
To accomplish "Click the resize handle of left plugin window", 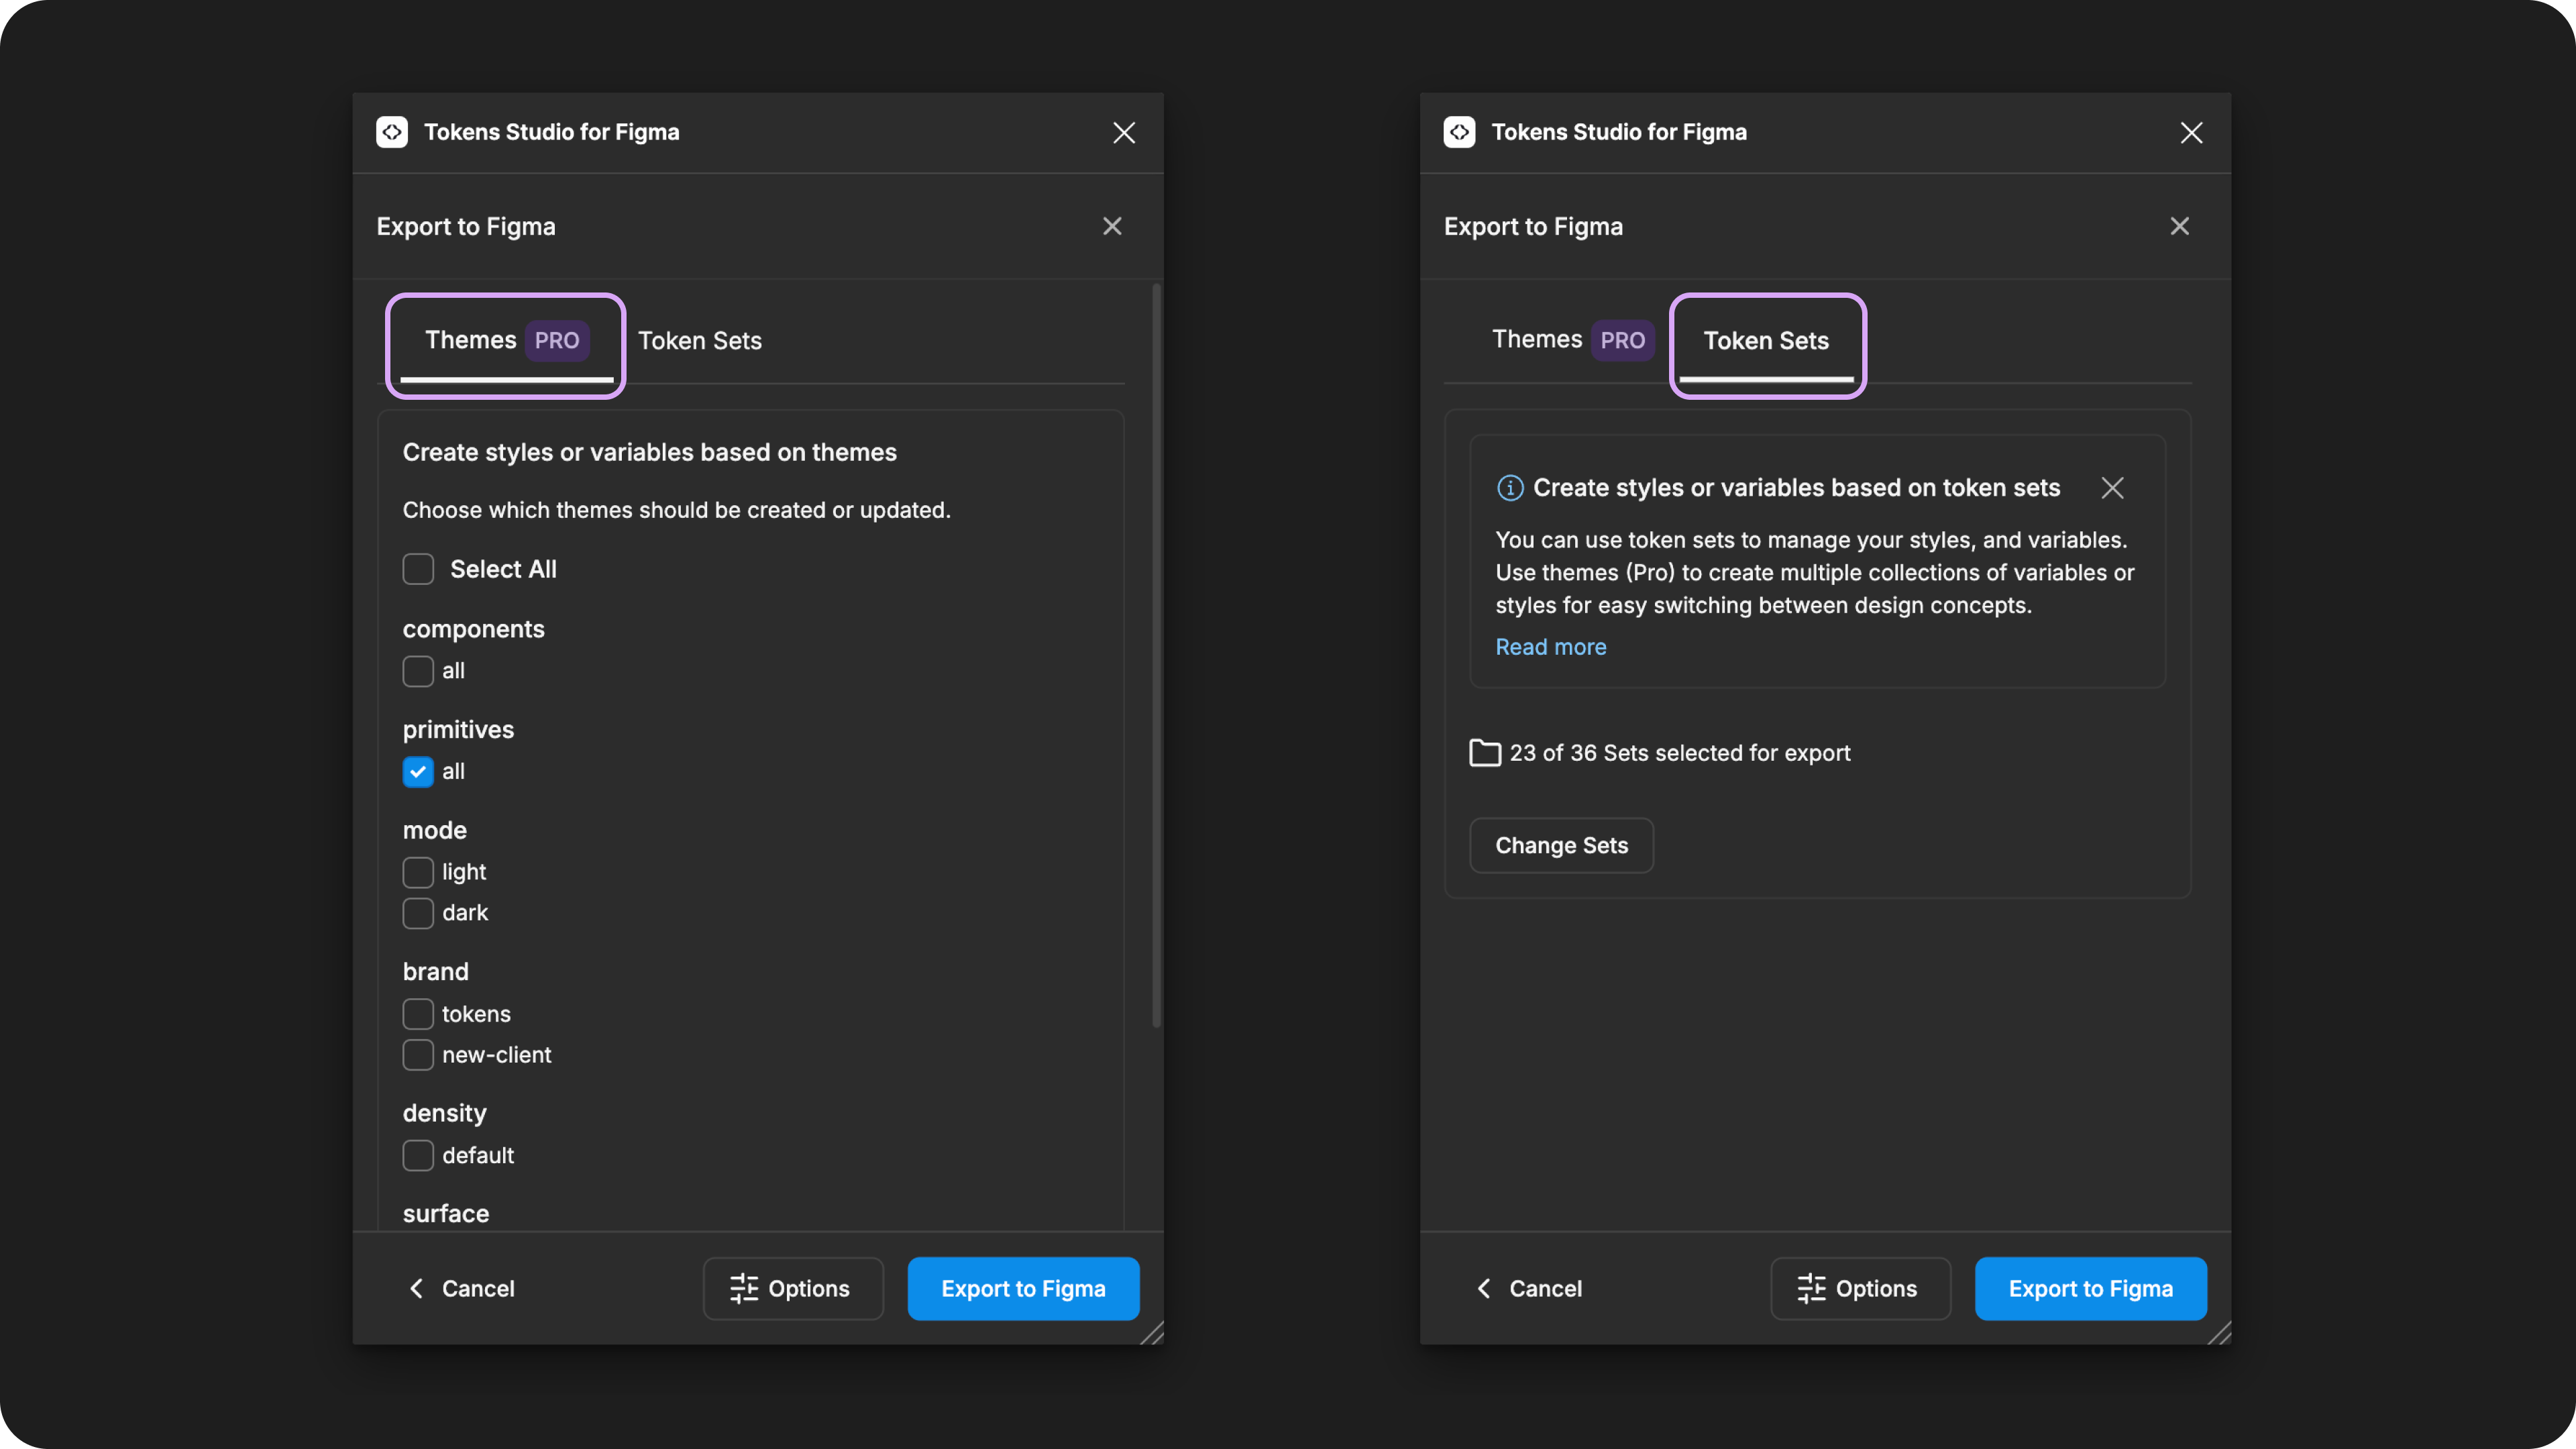I will [x=1152, y=1333].
